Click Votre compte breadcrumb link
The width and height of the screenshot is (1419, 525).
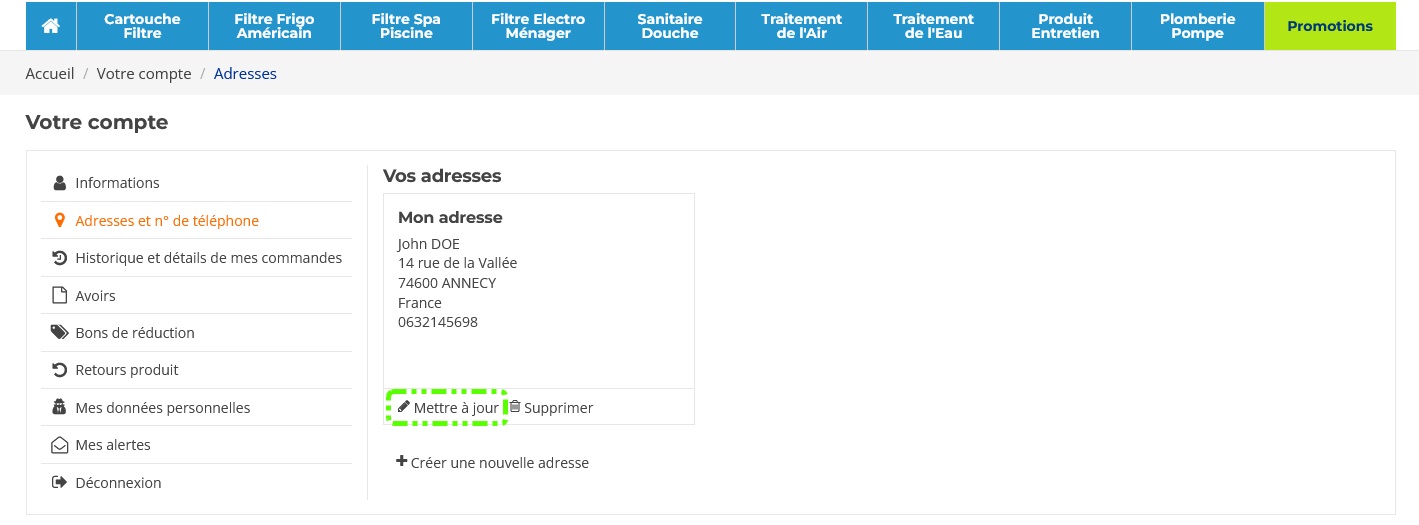(x=144, y=74)
